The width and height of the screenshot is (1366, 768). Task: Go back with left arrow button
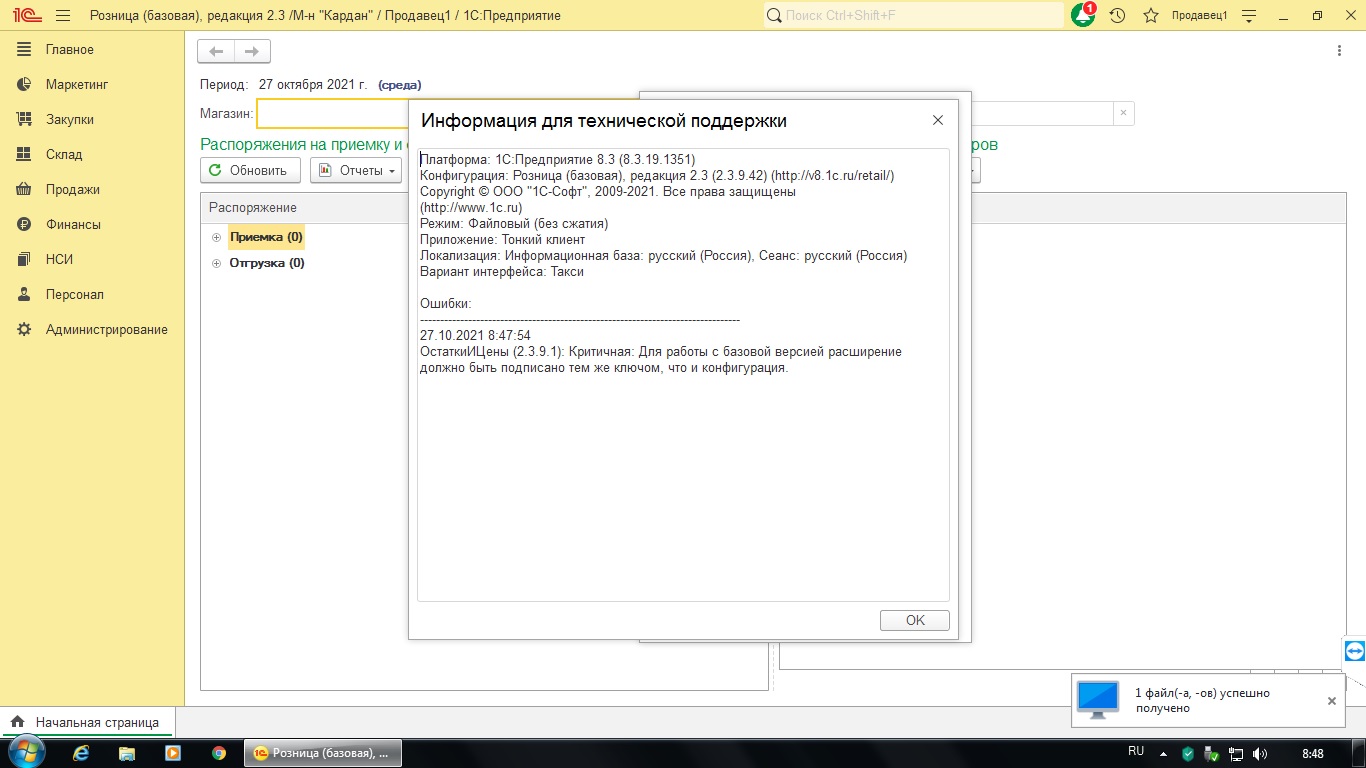(216, 51)
